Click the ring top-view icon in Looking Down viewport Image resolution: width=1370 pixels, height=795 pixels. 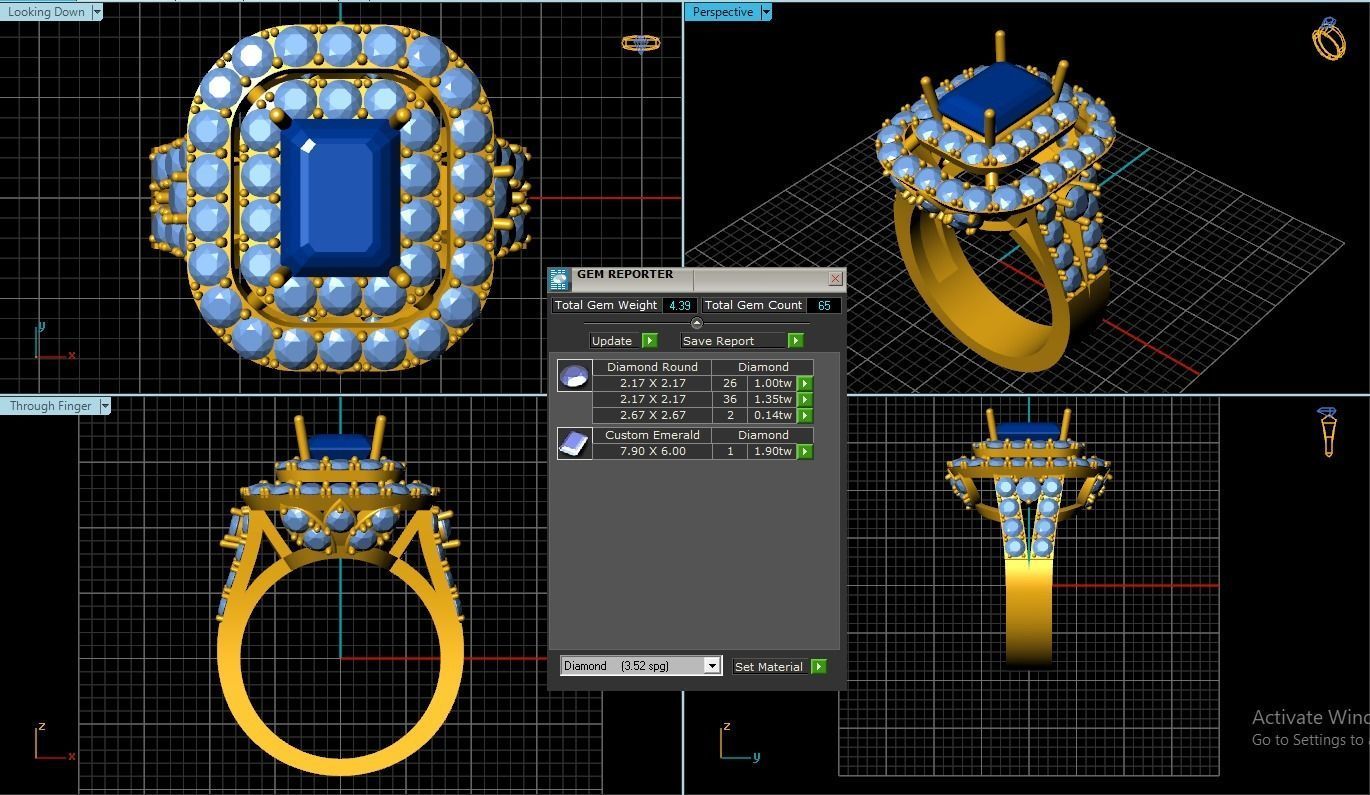(640, 43)
